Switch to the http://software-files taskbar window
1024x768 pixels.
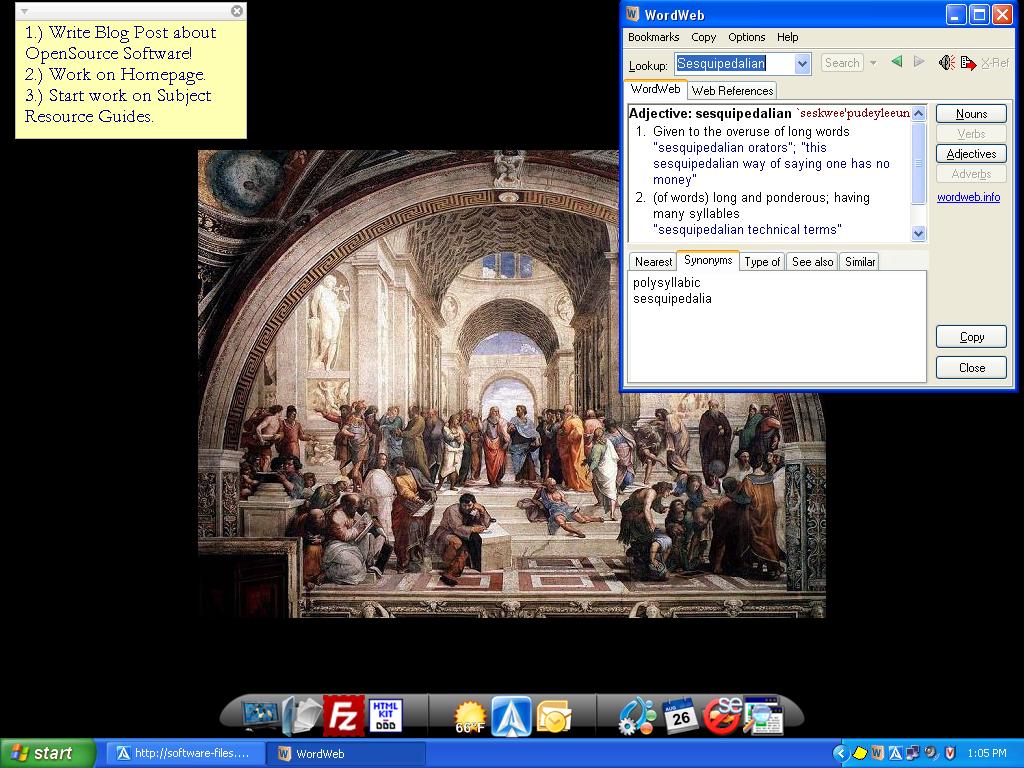tap(184, 754)
